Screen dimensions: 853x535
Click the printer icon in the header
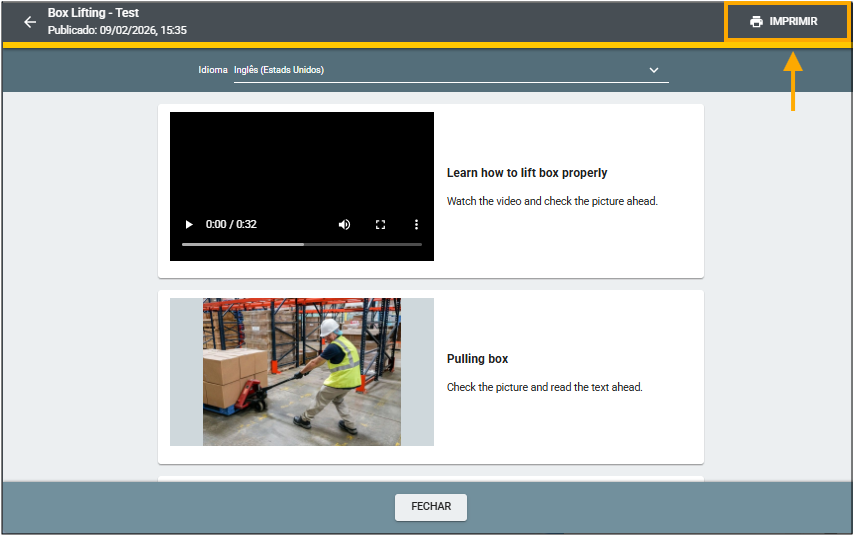756,21
